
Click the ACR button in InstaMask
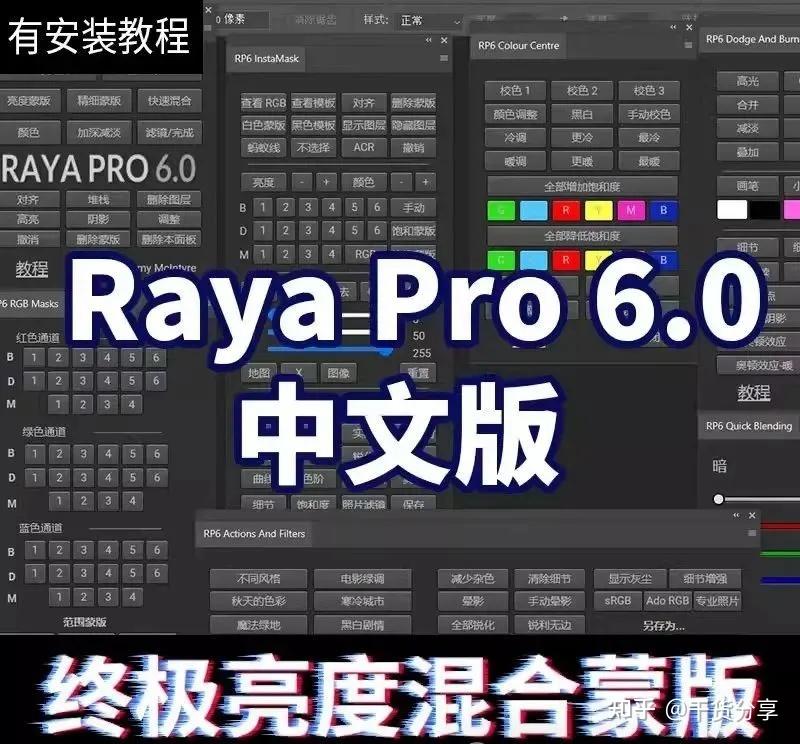point(364,147)
